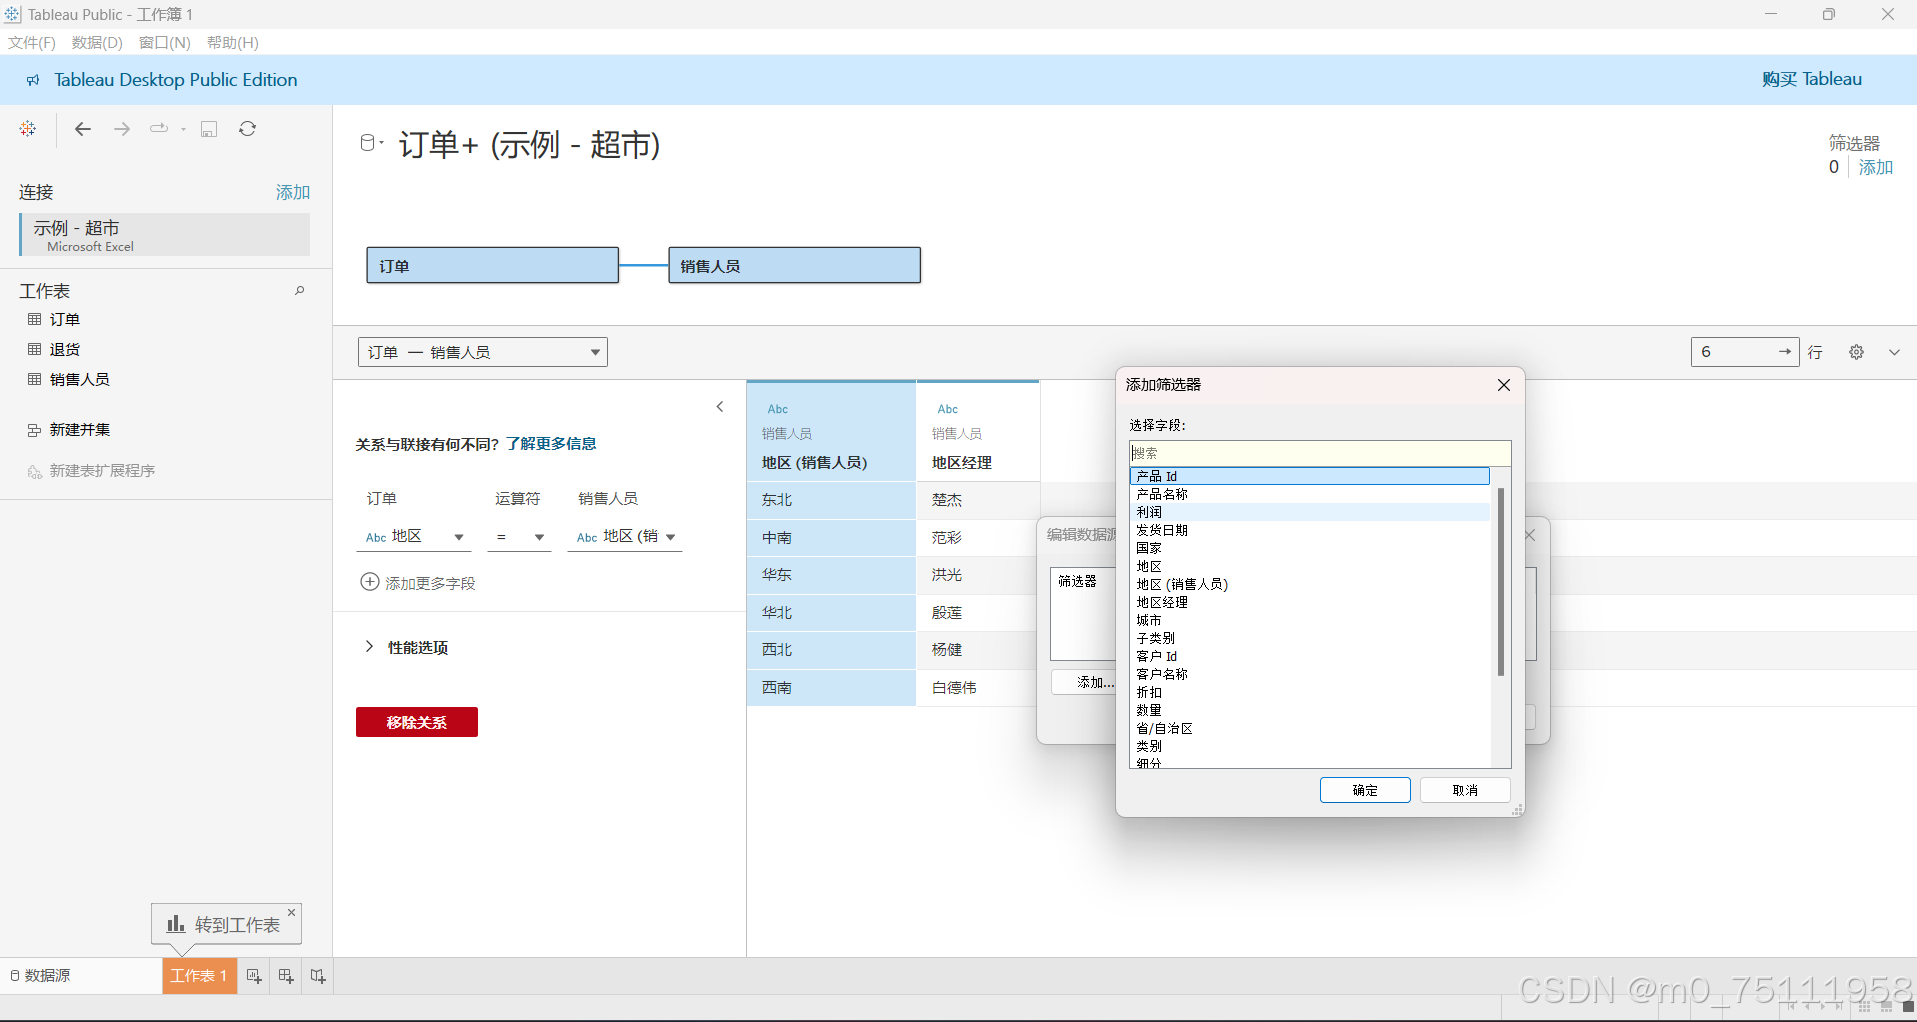Screen dimensions: 1917x1022
Task: Select the 销售人员 table box on the canvas
Action: point(794,266)
